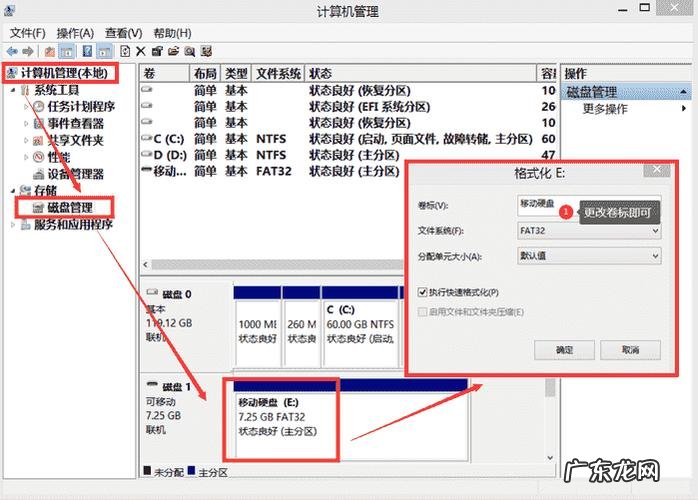Click 更多操作 in the actions pane
Image resolution: width=698 pixels, height=500 pixels.
605,109
